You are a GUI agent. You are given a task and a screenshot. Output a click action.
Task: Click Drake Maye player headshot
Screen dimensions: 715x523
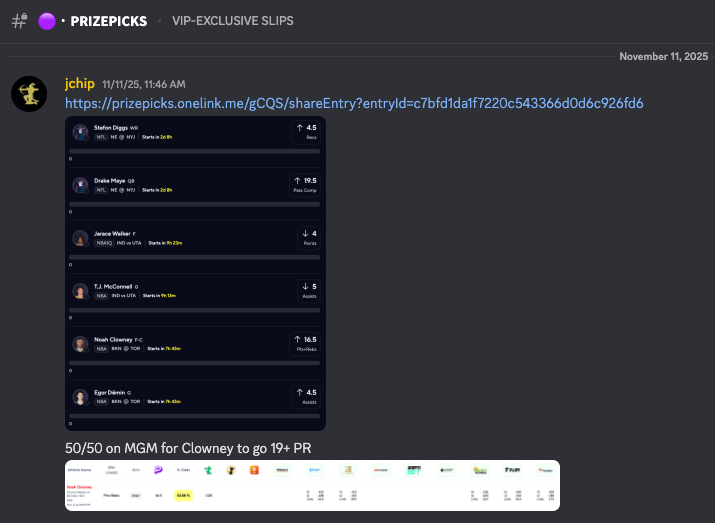pos(80,185)
